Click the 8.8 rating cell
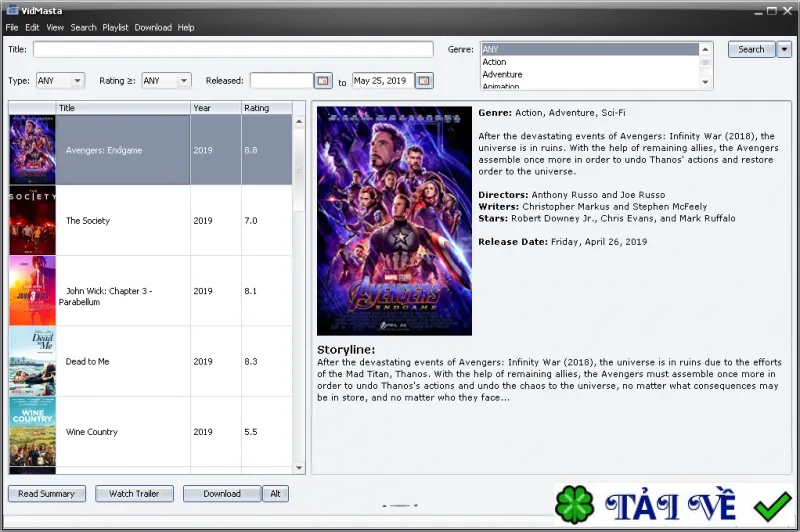The width and height of the screenshot is (800, 532). tap(267, 150)
